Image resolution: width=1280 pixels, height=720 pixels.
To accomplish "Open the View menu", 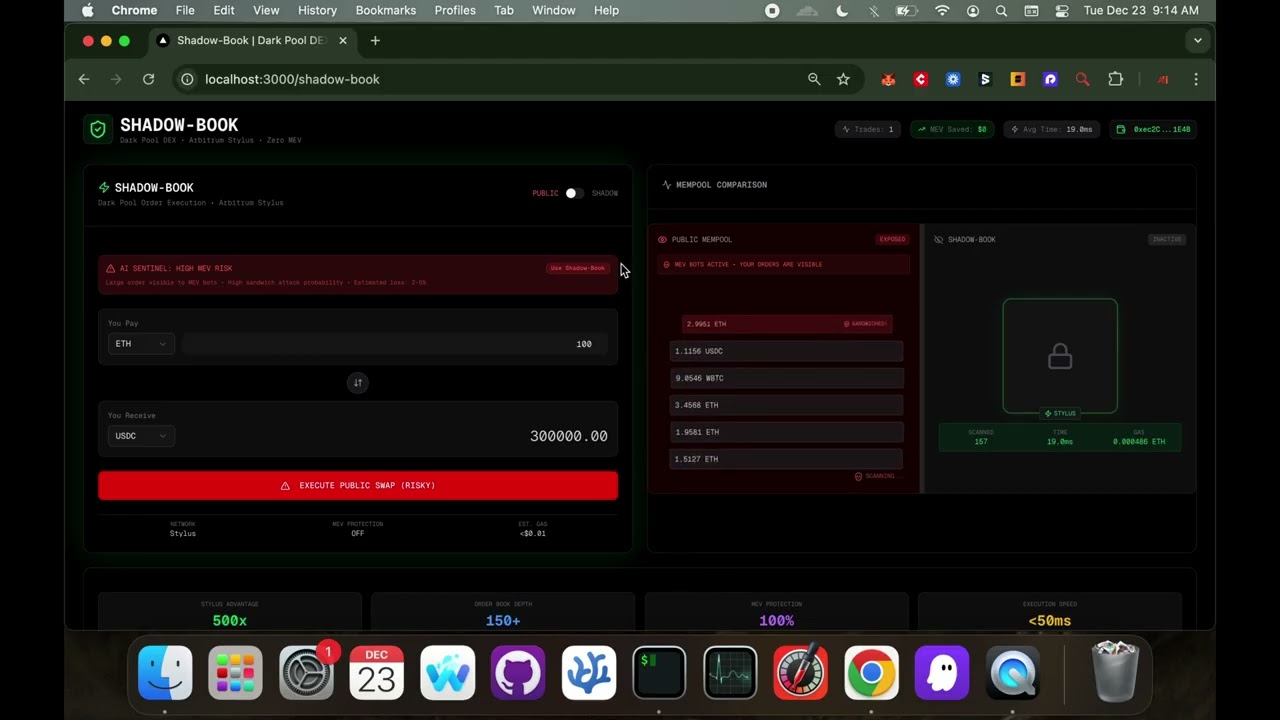I will coord(266,10).
